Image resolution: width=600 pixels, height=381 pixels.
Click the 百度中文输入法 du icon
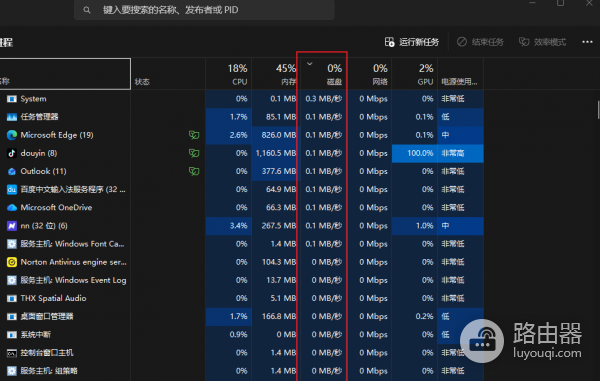12,189
